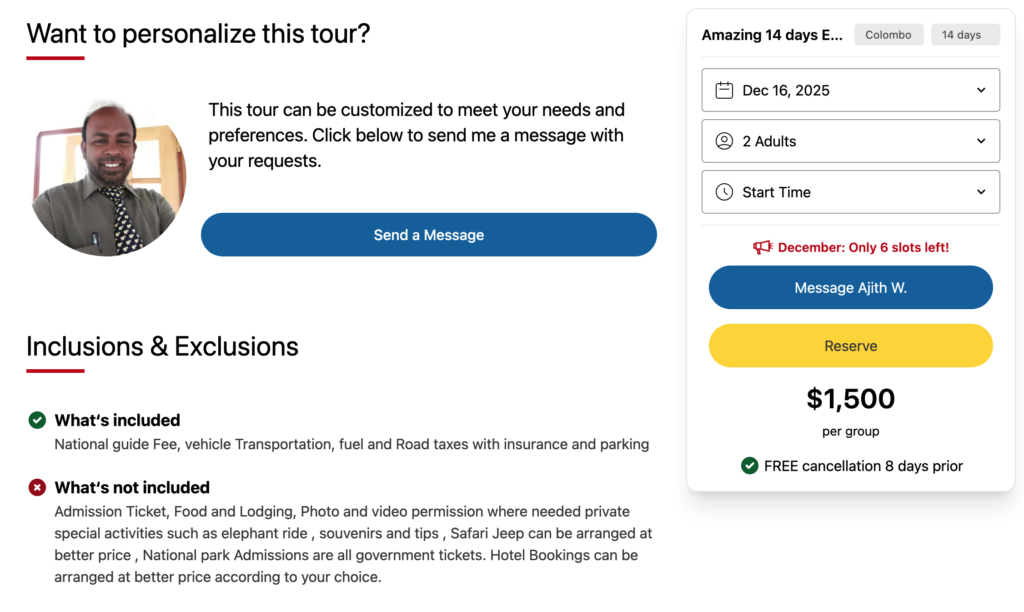Open the Dec 16, 2025 date dropdown
The height and width of the screenshot is (612, 1024).
pos(850,90)
